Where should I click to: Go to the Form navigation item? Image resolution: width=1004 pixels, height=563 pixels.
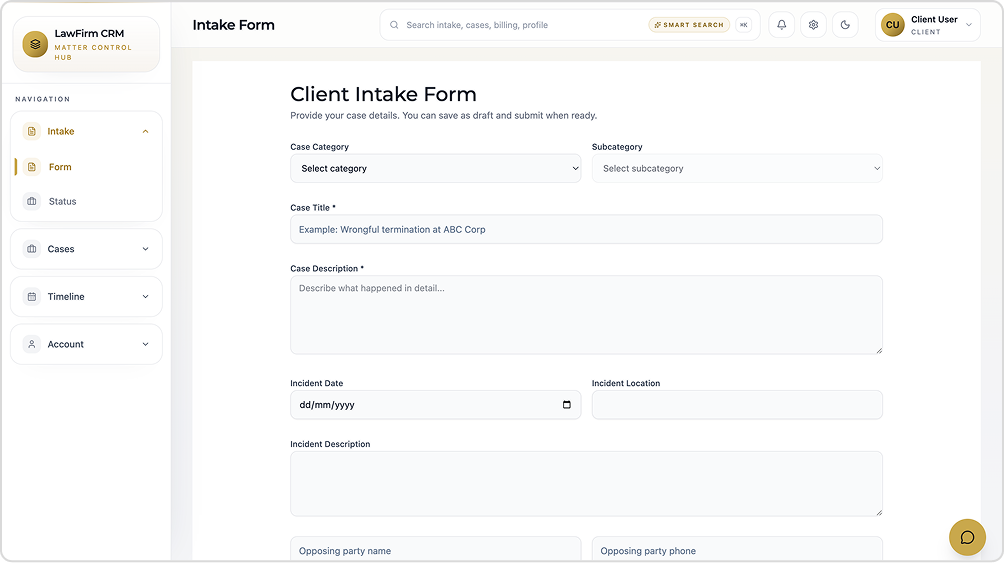[x=86, y=167]
